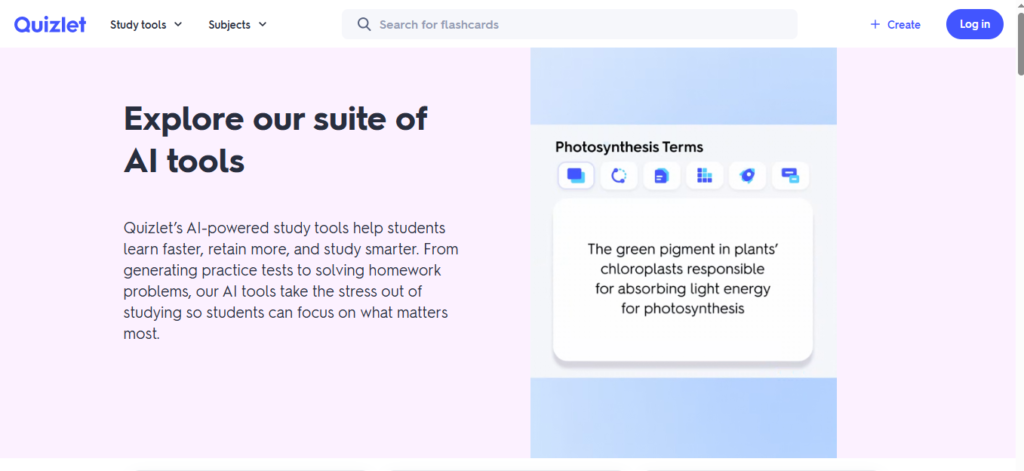Click the Quizlet logo
Image resolution: width=1024 pixels, height=471 pixels.
50,24
